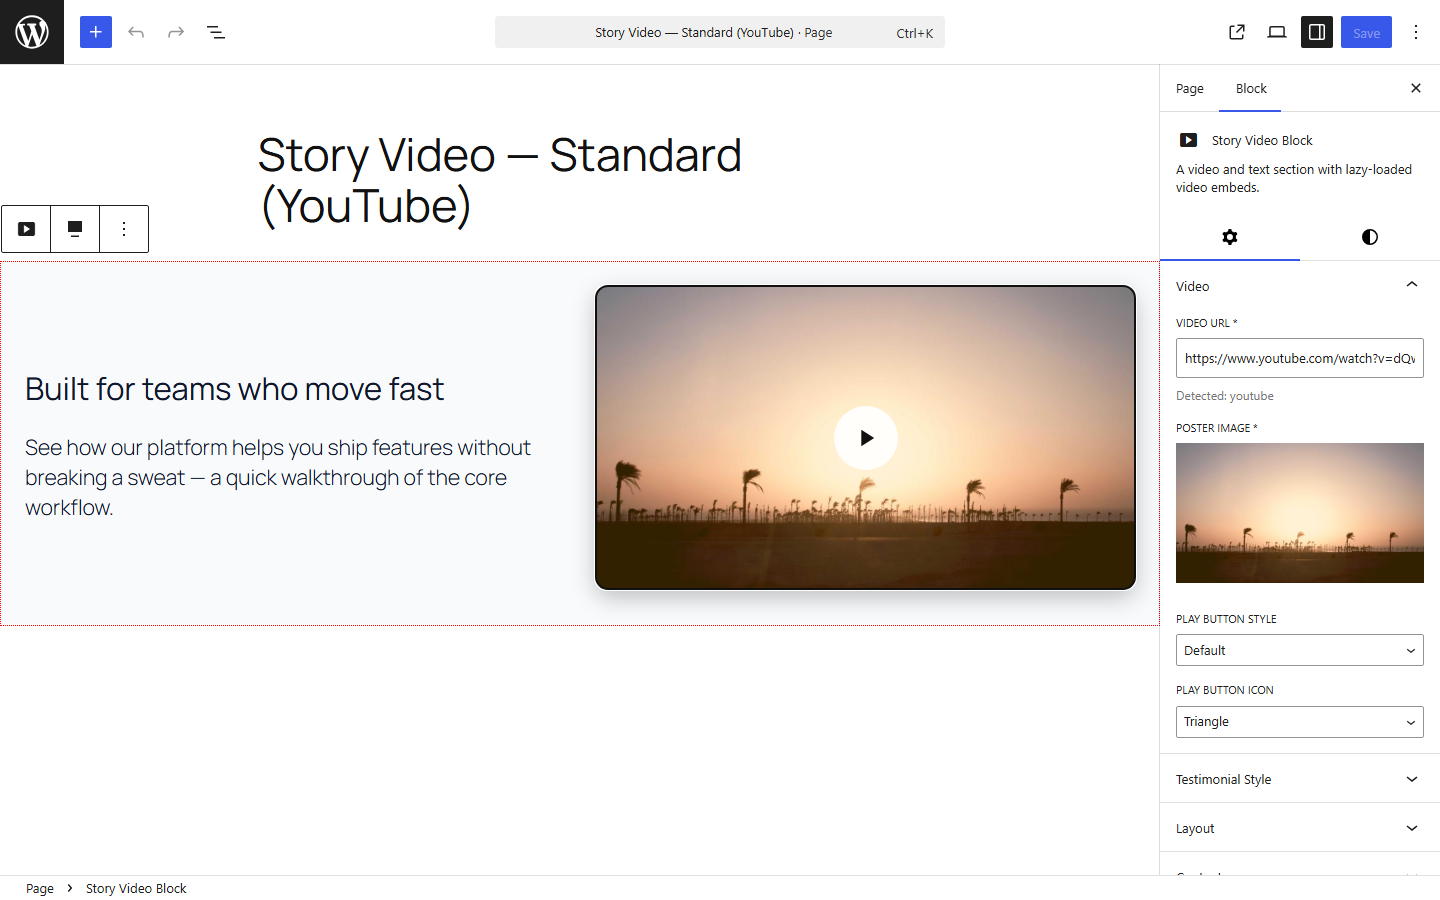1440x900 pixels.
Task: Click the video play button
Action: pyautogui.click(x=866, y=438)
